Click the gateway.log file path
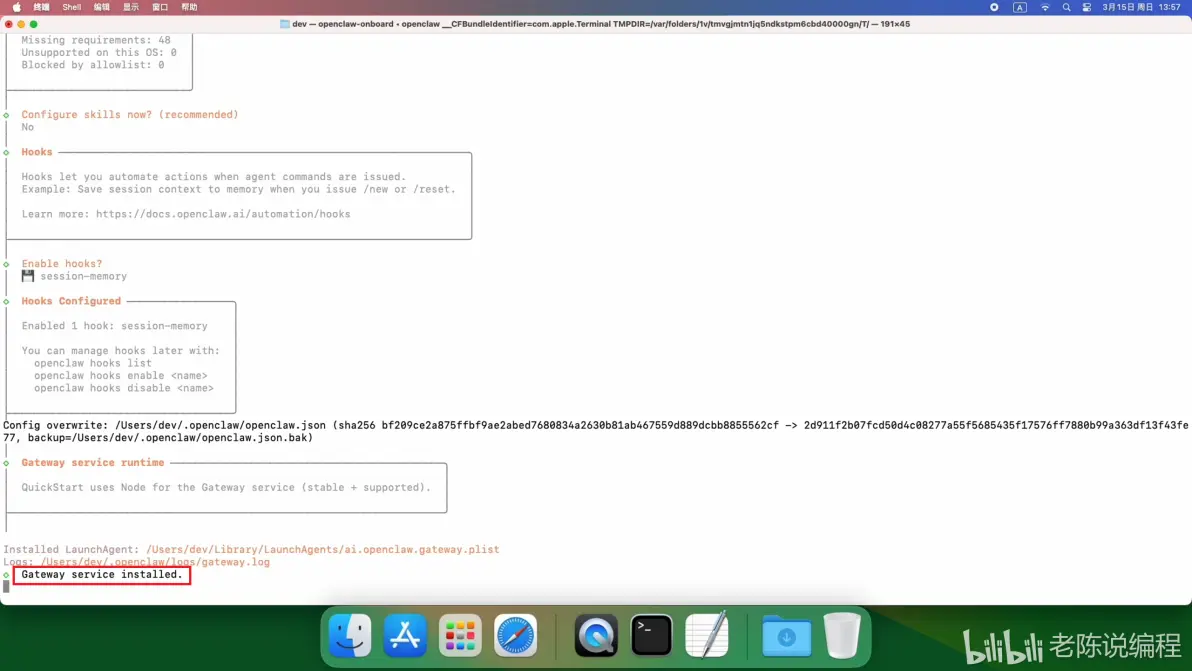1192x671 pixels. (x=155, y=562)
